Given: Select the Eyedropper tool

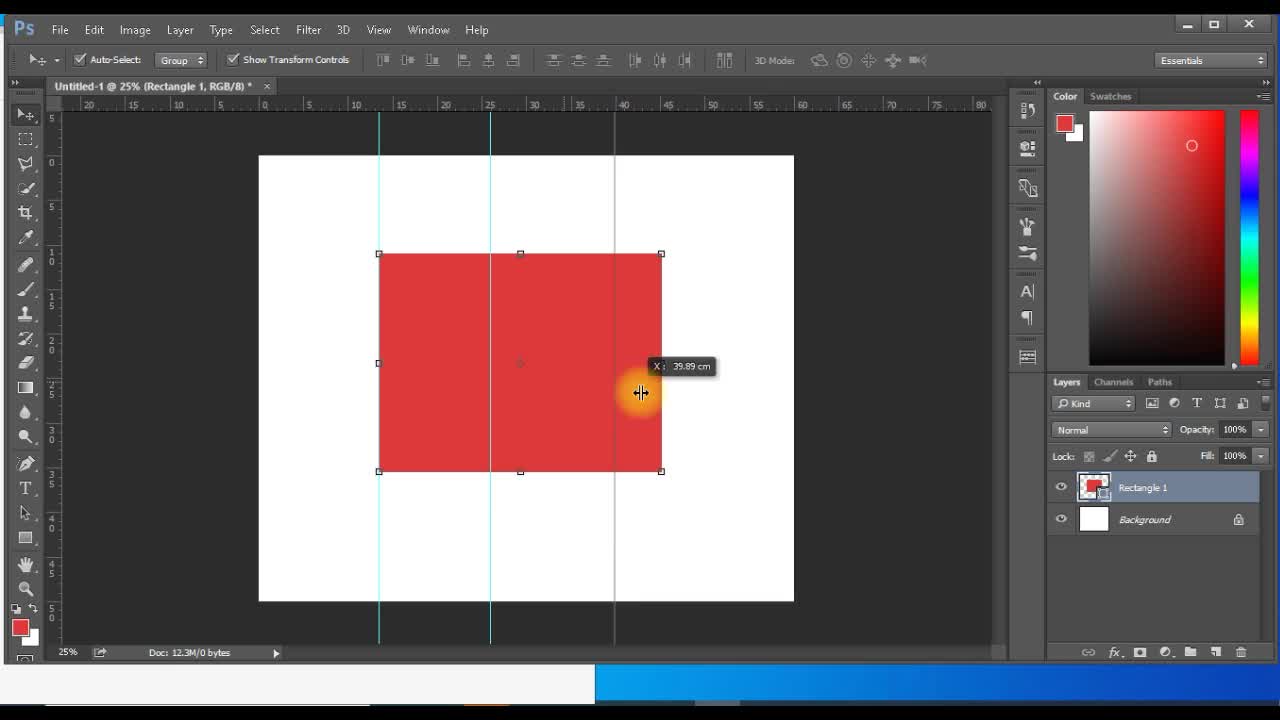Looking at the screenshot, I should click(x=26, y=237).
